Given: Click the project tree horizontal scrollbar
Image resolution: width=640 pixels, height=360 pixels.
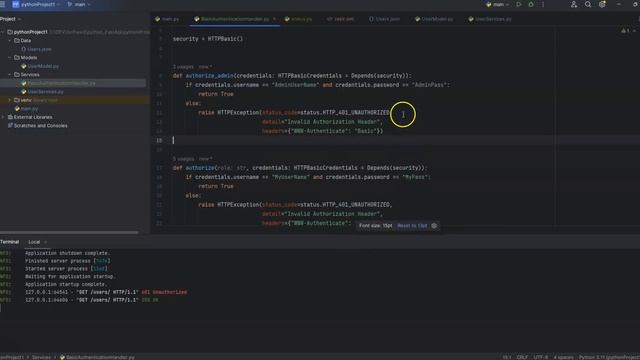Looking at the screenshot, I should (x=69, y=233).
